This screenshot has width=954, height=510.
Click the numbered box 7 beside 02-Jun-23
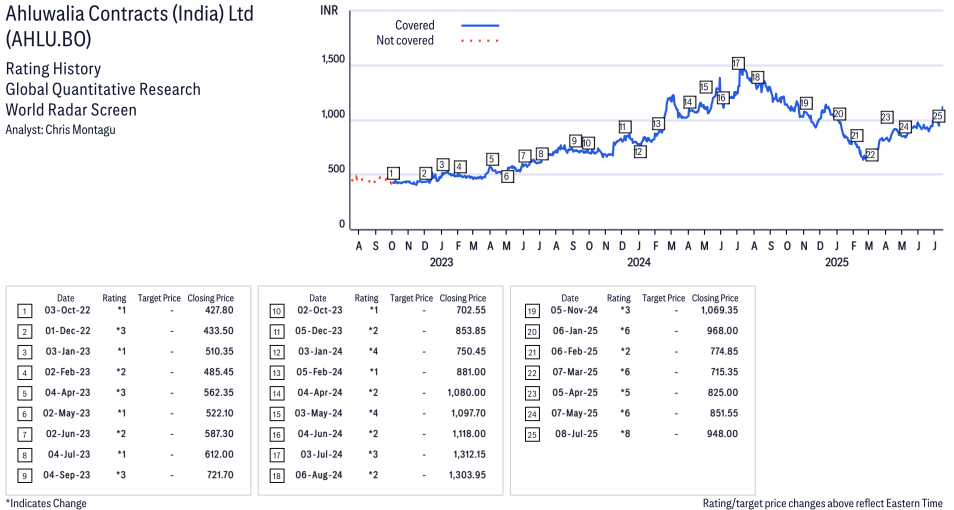tap(24, 435)
